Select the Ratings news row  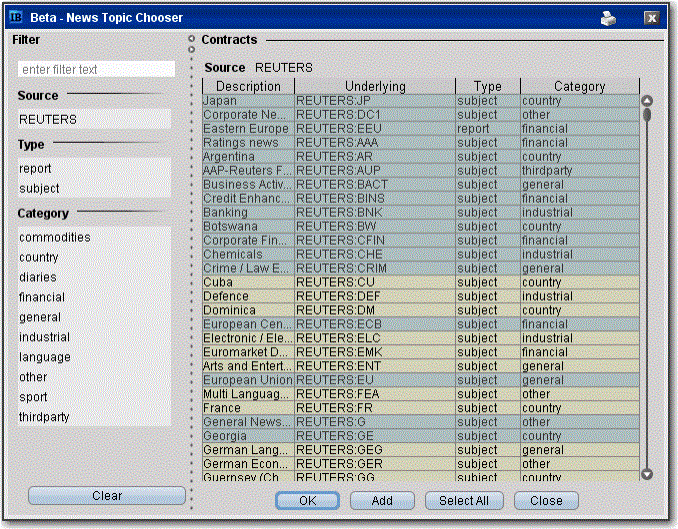click(x=421, y=143)
